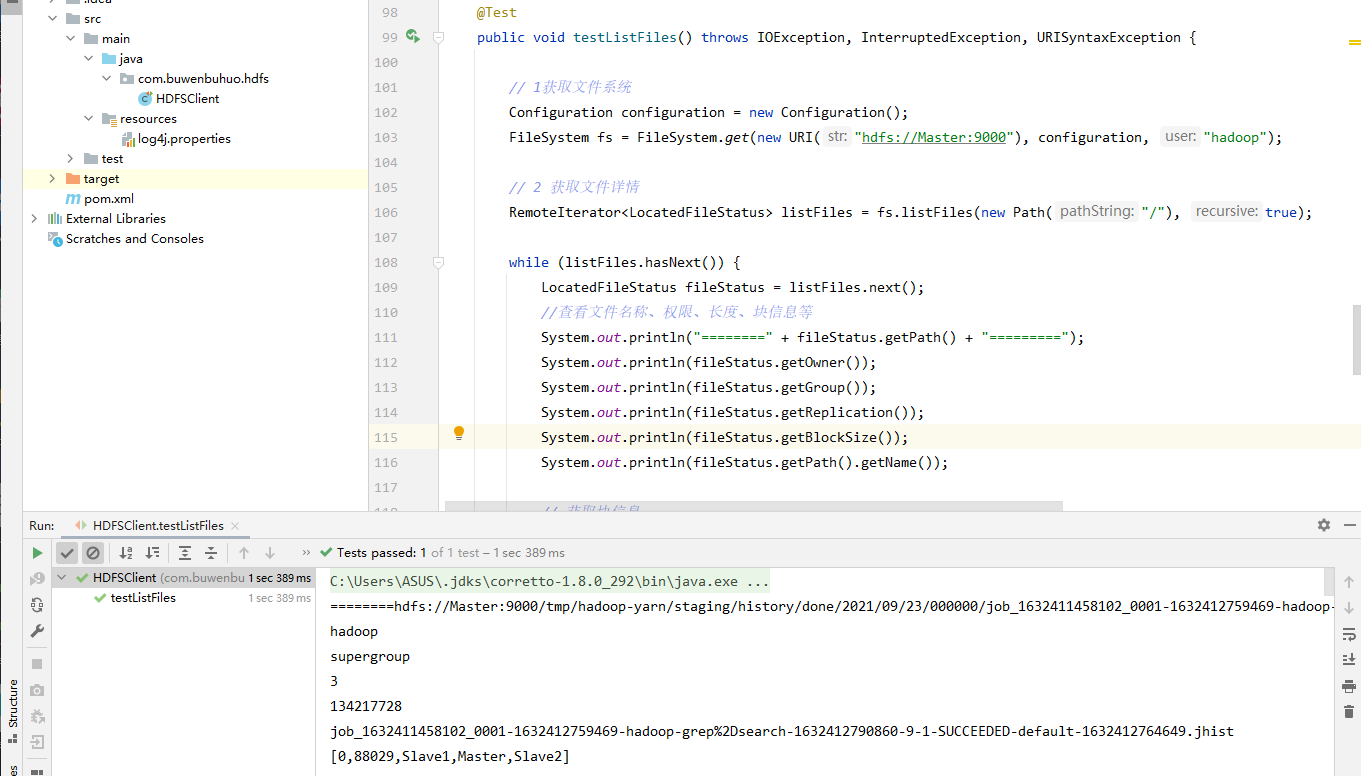Click the yellow light bulb at line 115
The height and width of the screenshot is (776, 1361).
459,433
